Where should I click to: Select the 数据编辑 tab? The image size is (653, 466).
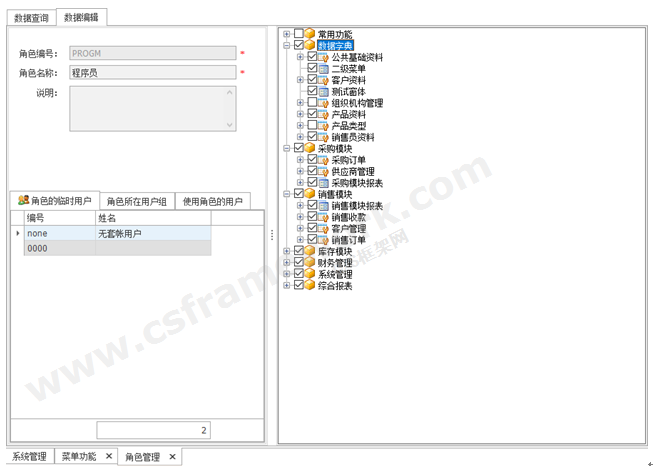[81, 17]
